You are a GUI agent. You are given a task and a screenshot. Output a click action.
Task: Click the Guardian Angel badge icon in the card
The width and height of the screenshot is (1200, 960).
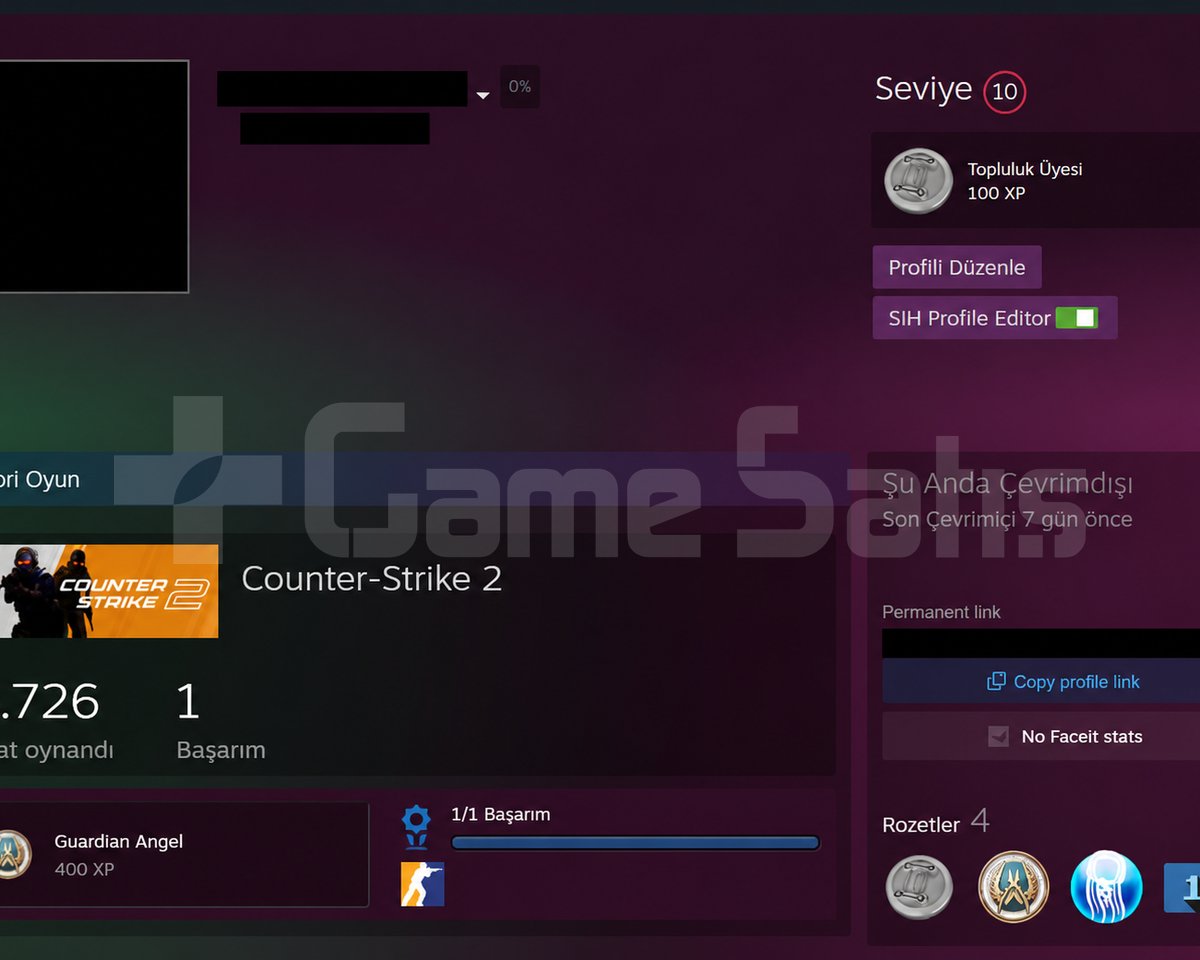(x=12, y=855)
